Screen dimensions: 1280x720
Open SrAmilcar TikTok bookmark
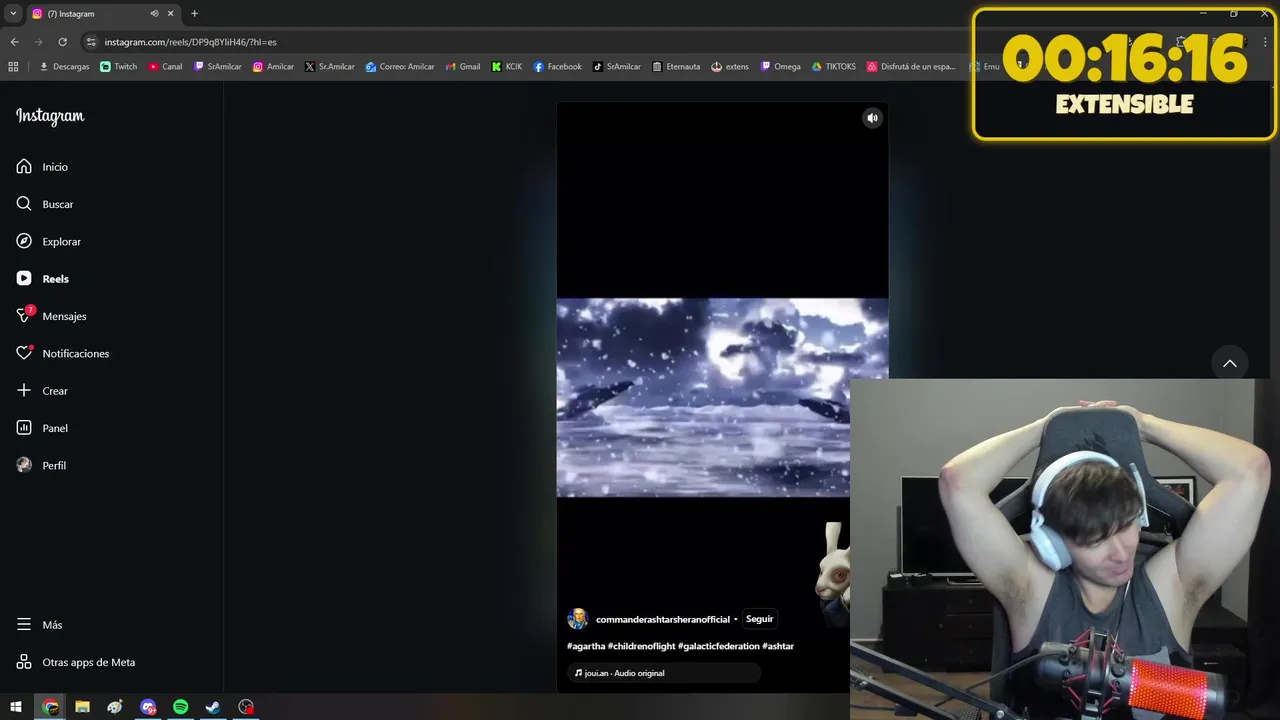click(x=617, y=67)
